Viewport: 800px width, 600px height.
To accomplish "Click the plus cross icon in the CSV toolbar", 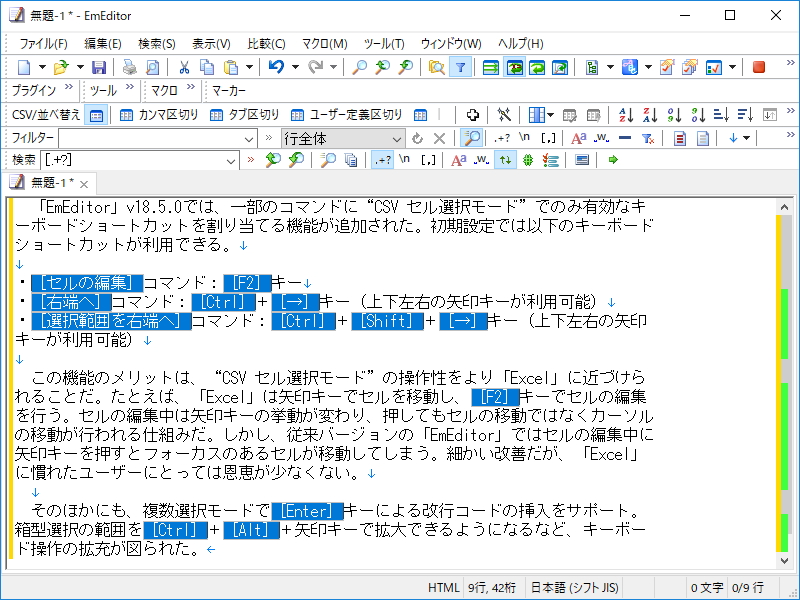I will click(x=473, y=115).
